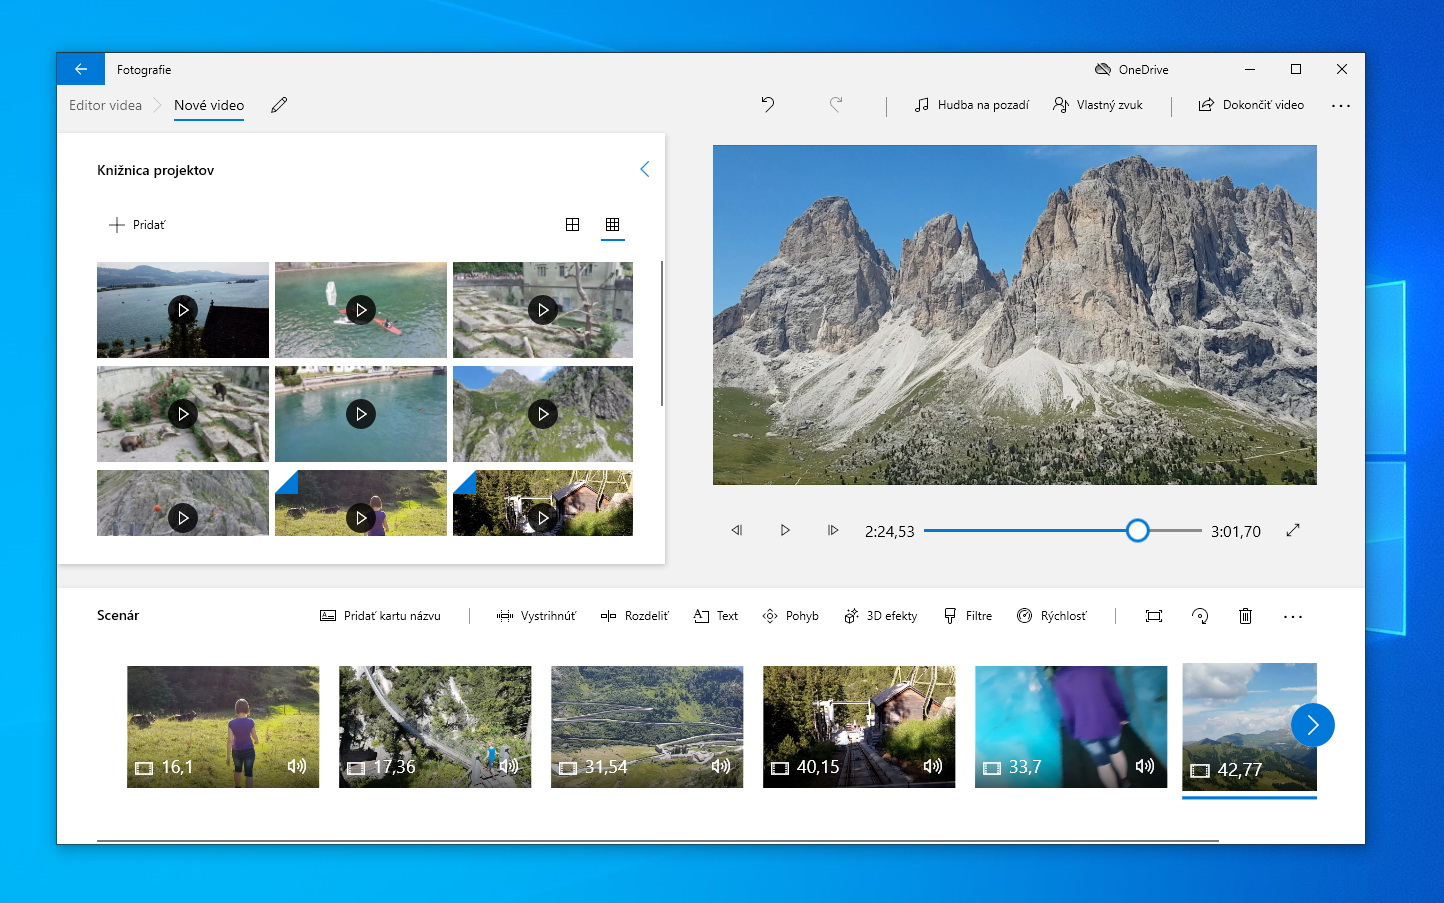Click the remove black bars resize icon

1154,616
